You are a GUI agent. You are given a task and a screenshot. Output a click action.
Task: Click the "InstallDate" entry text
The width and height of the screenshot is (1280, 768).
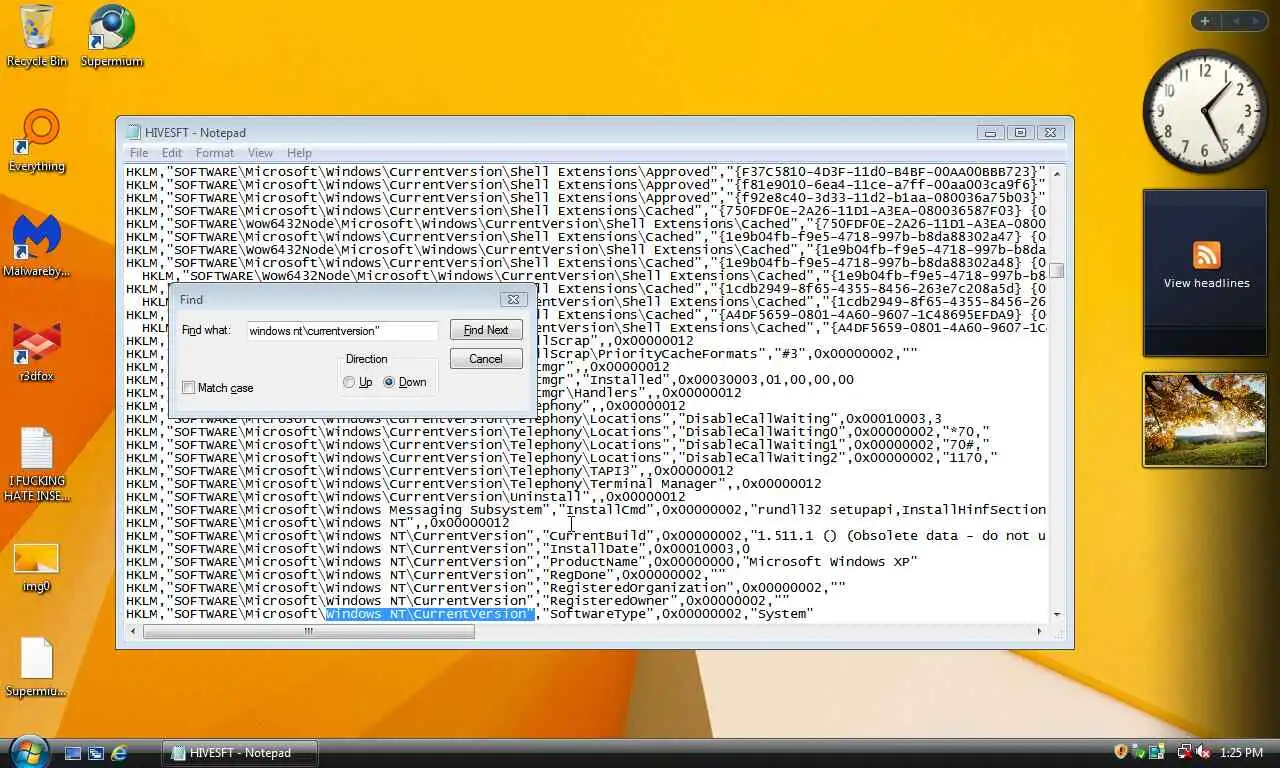click(594, 549)
